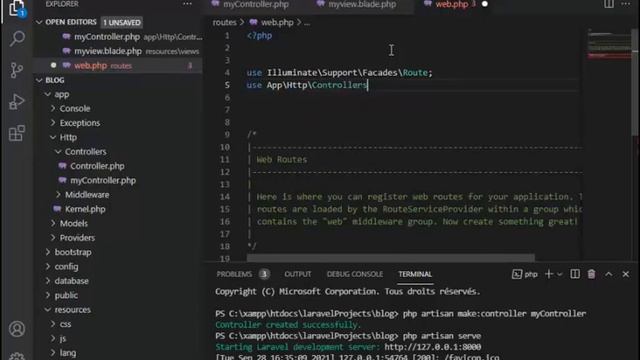Viewport: 640px width, 360px height.
Task: Open Run and Debug view icon
Action: pos(17,102)
